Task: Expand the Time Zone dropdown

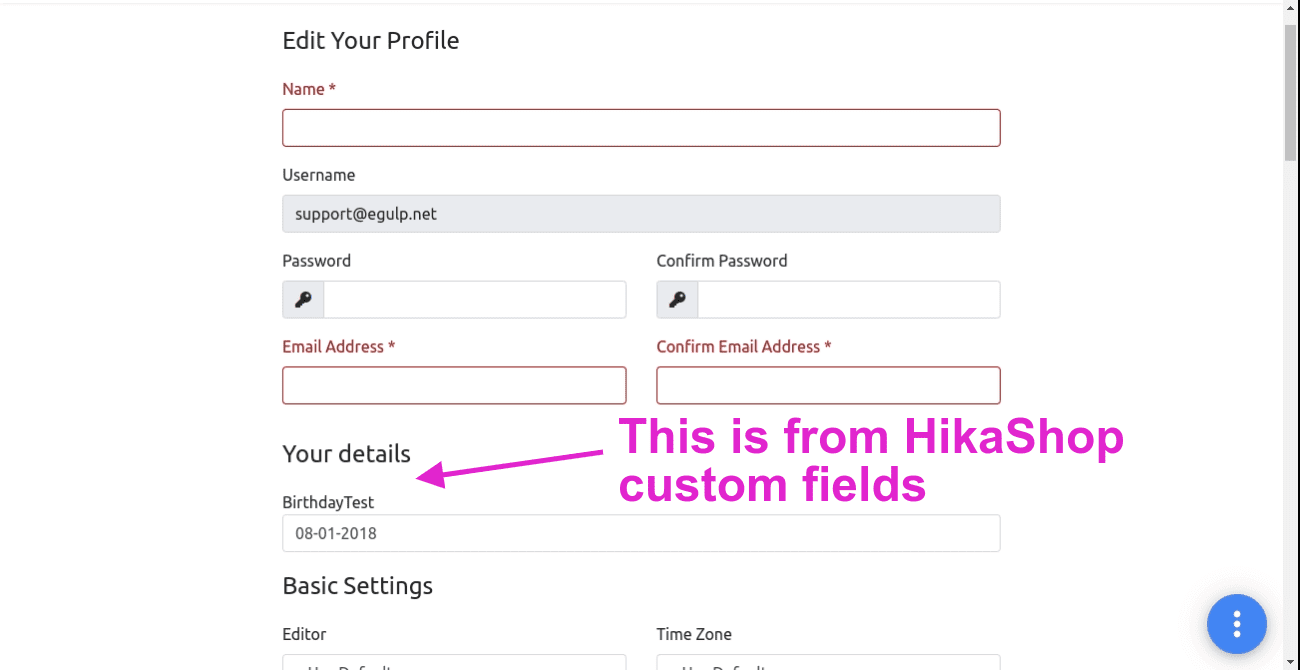Action: coord(828,663)
